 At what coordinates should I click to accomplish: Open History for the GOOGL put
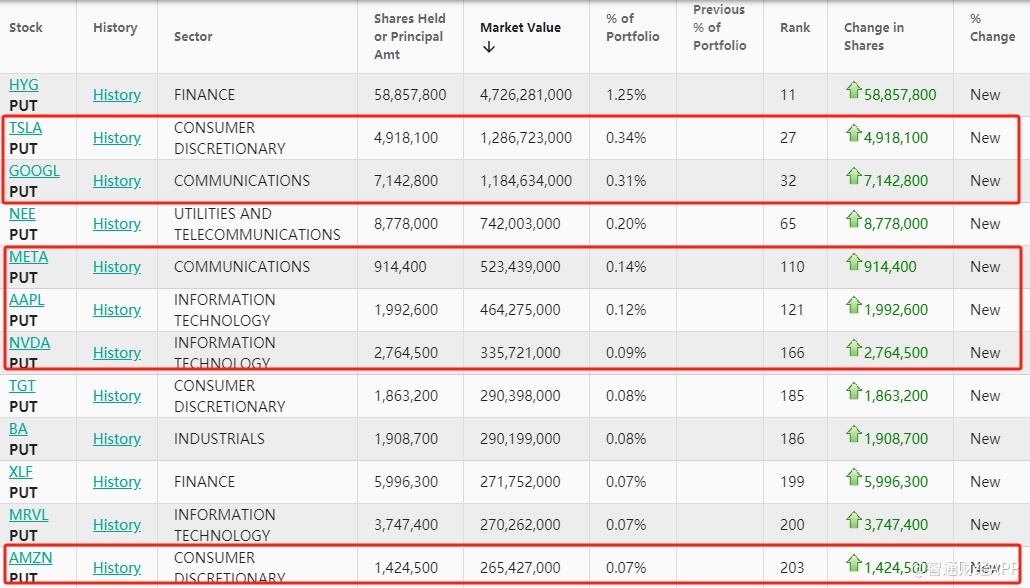(x=117, y=181)
